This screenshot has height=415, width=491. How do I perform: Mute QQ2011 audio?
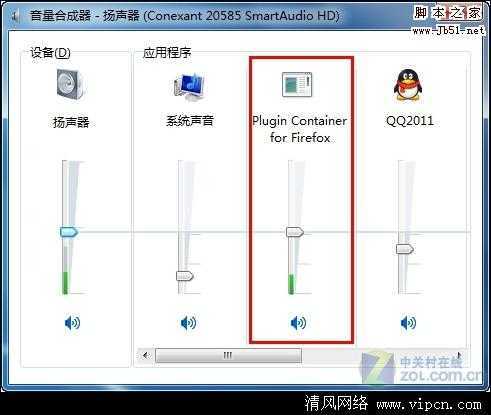408,323
